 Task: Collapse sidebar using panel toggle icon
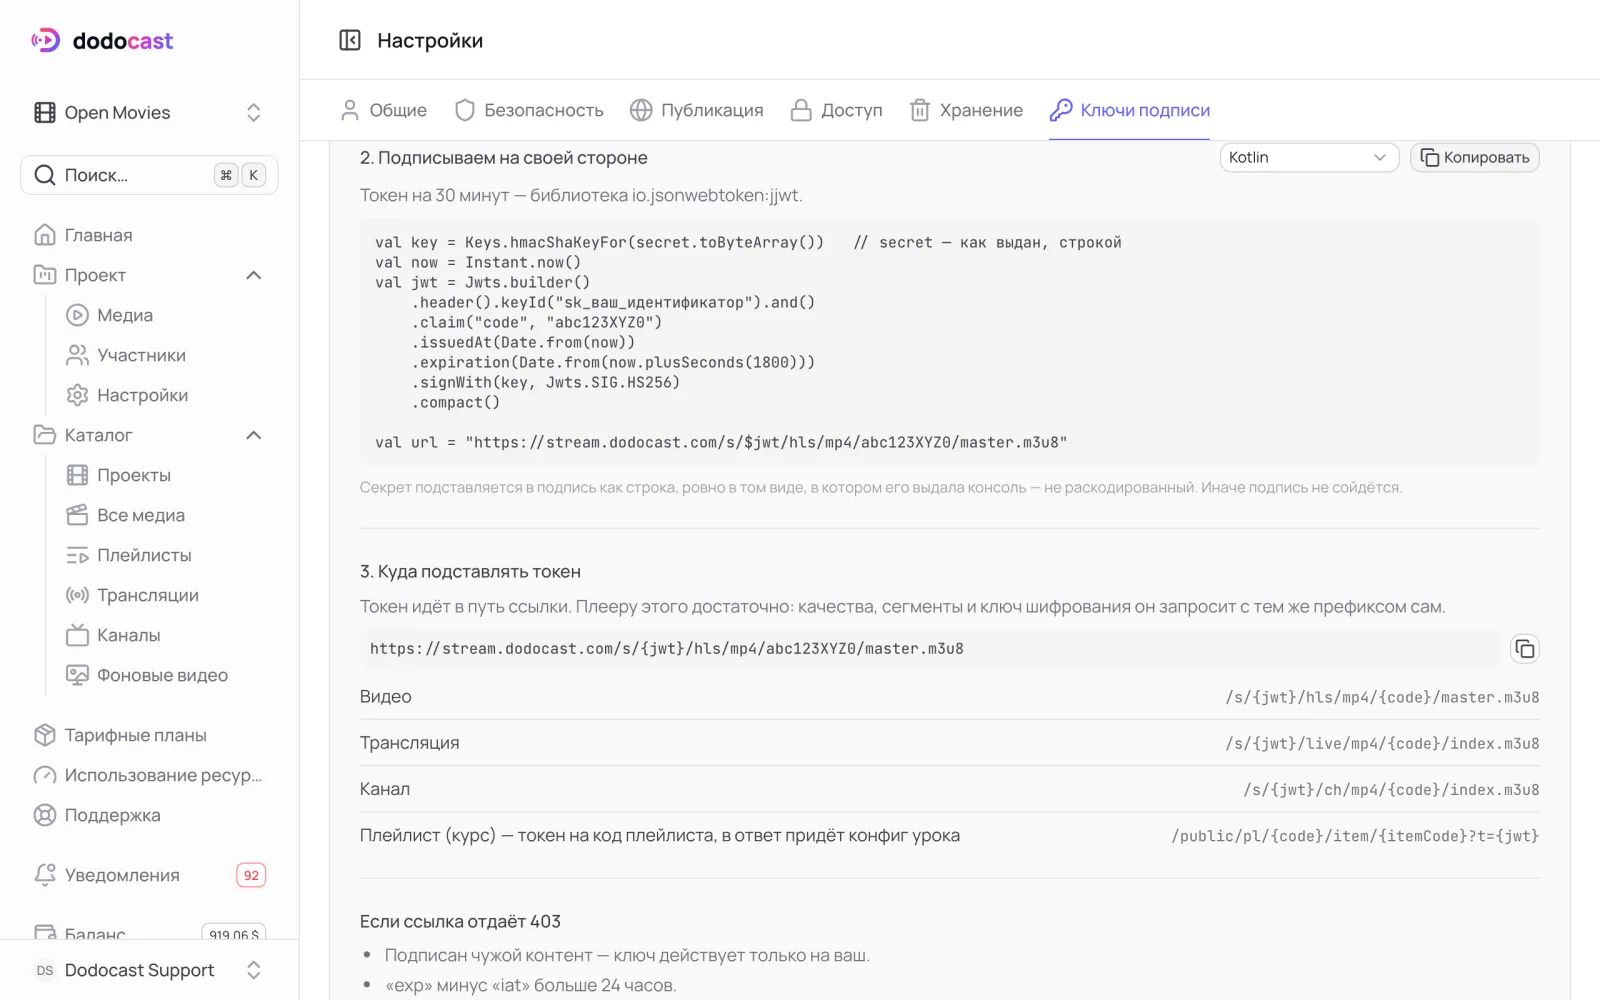(350, 40)
